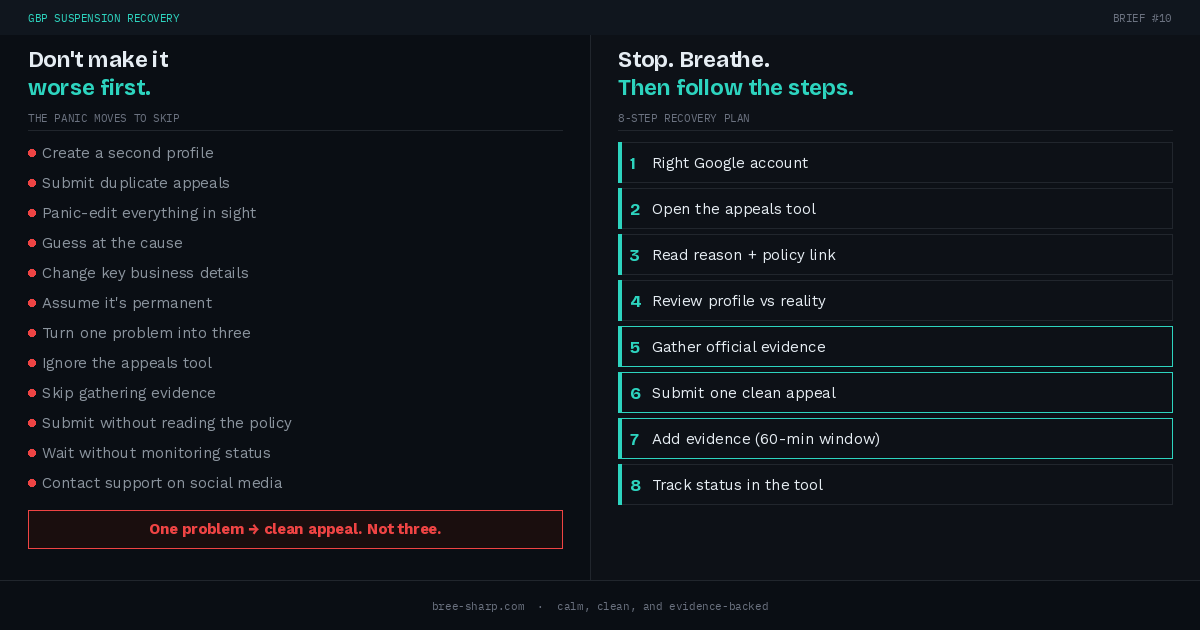Click 'Submit one clean appeal' step
The height and width of the screenshot is (630, 1200).
click(895, 393)
